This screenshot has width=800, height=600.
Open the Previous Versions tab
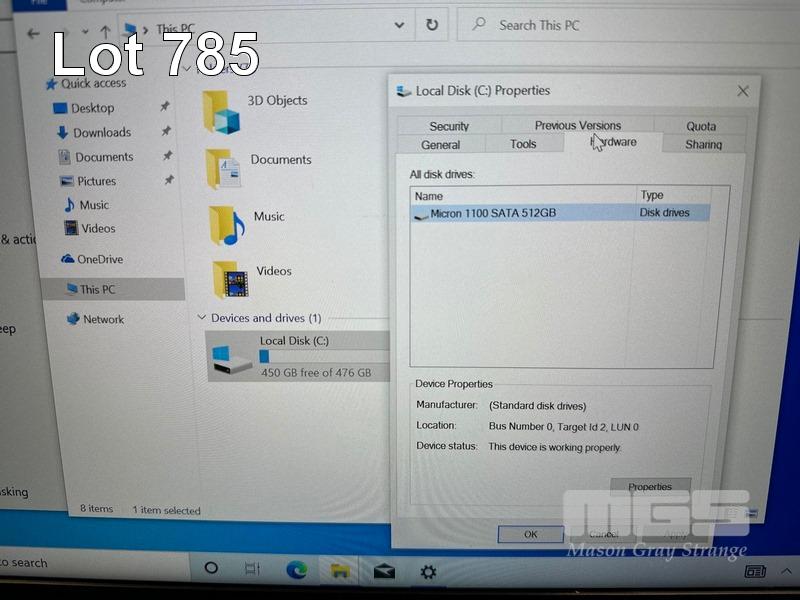point(577,125)
